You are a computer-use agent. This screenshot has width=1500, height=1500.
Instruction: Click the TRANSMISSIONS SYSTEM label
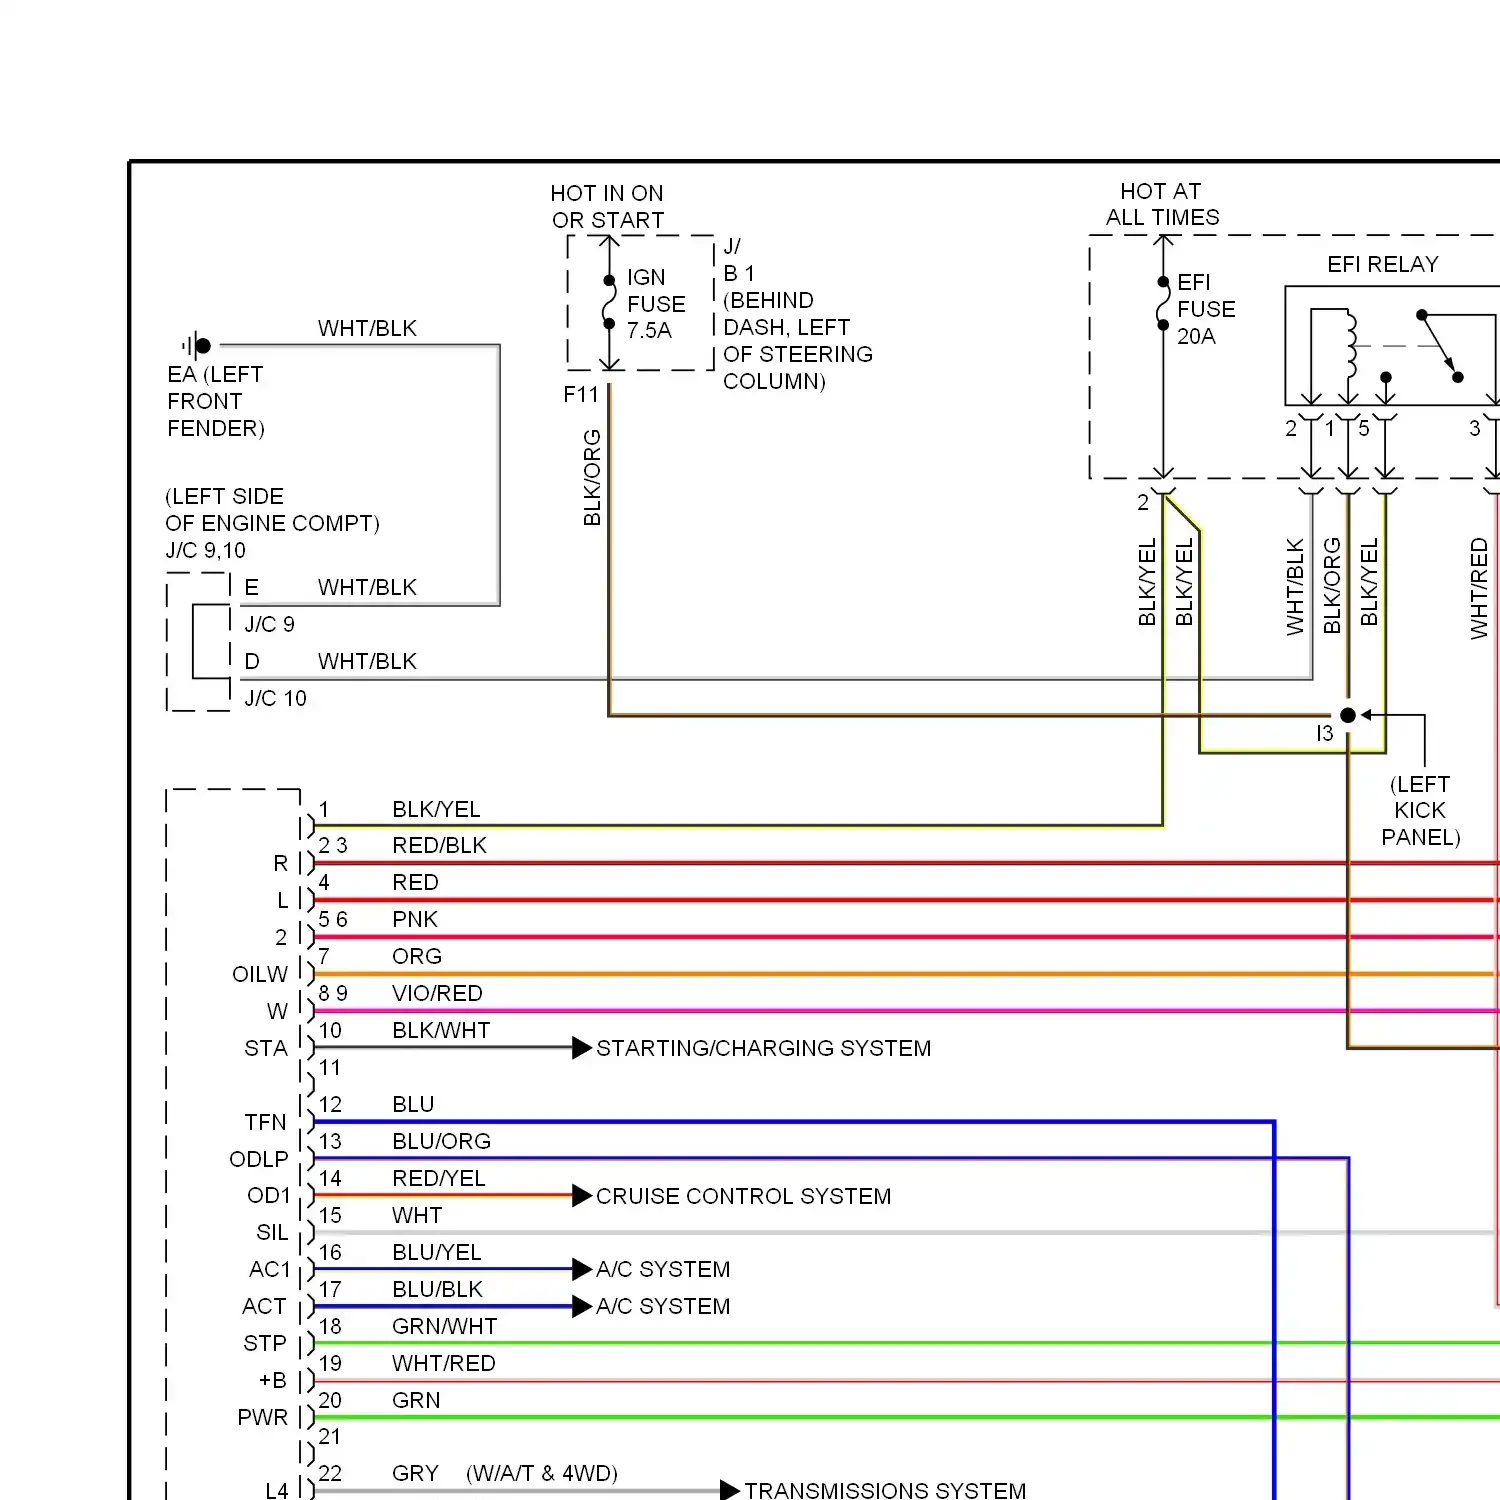(885, 1491)
